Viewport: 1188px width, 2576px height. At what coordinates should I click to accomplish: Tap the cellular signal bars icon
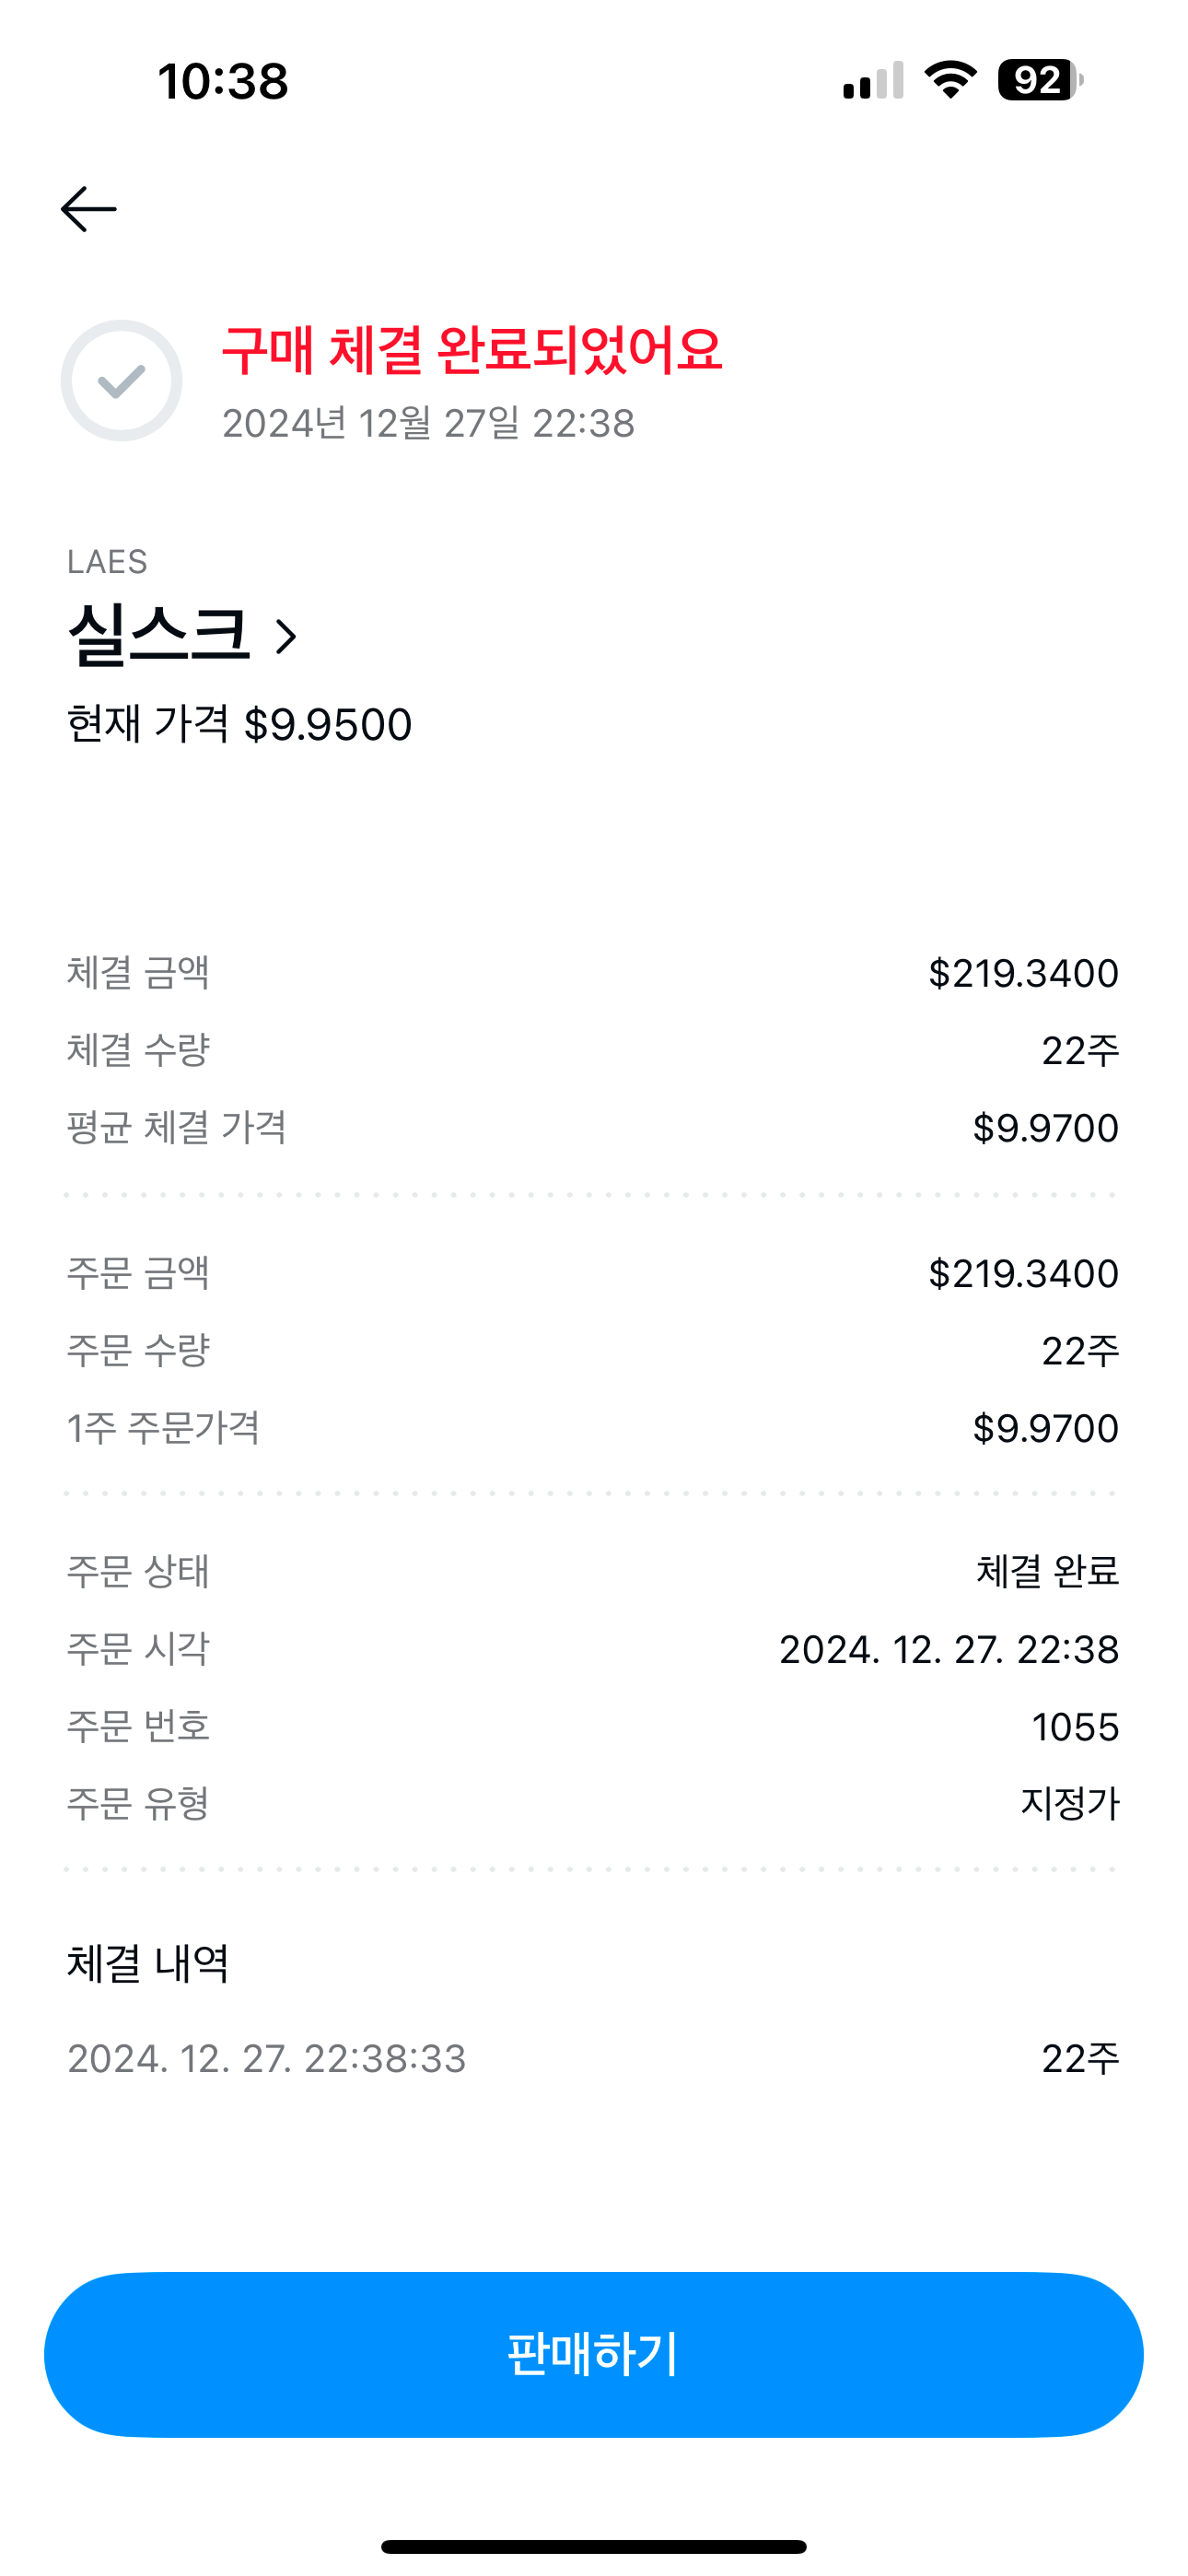873,81
